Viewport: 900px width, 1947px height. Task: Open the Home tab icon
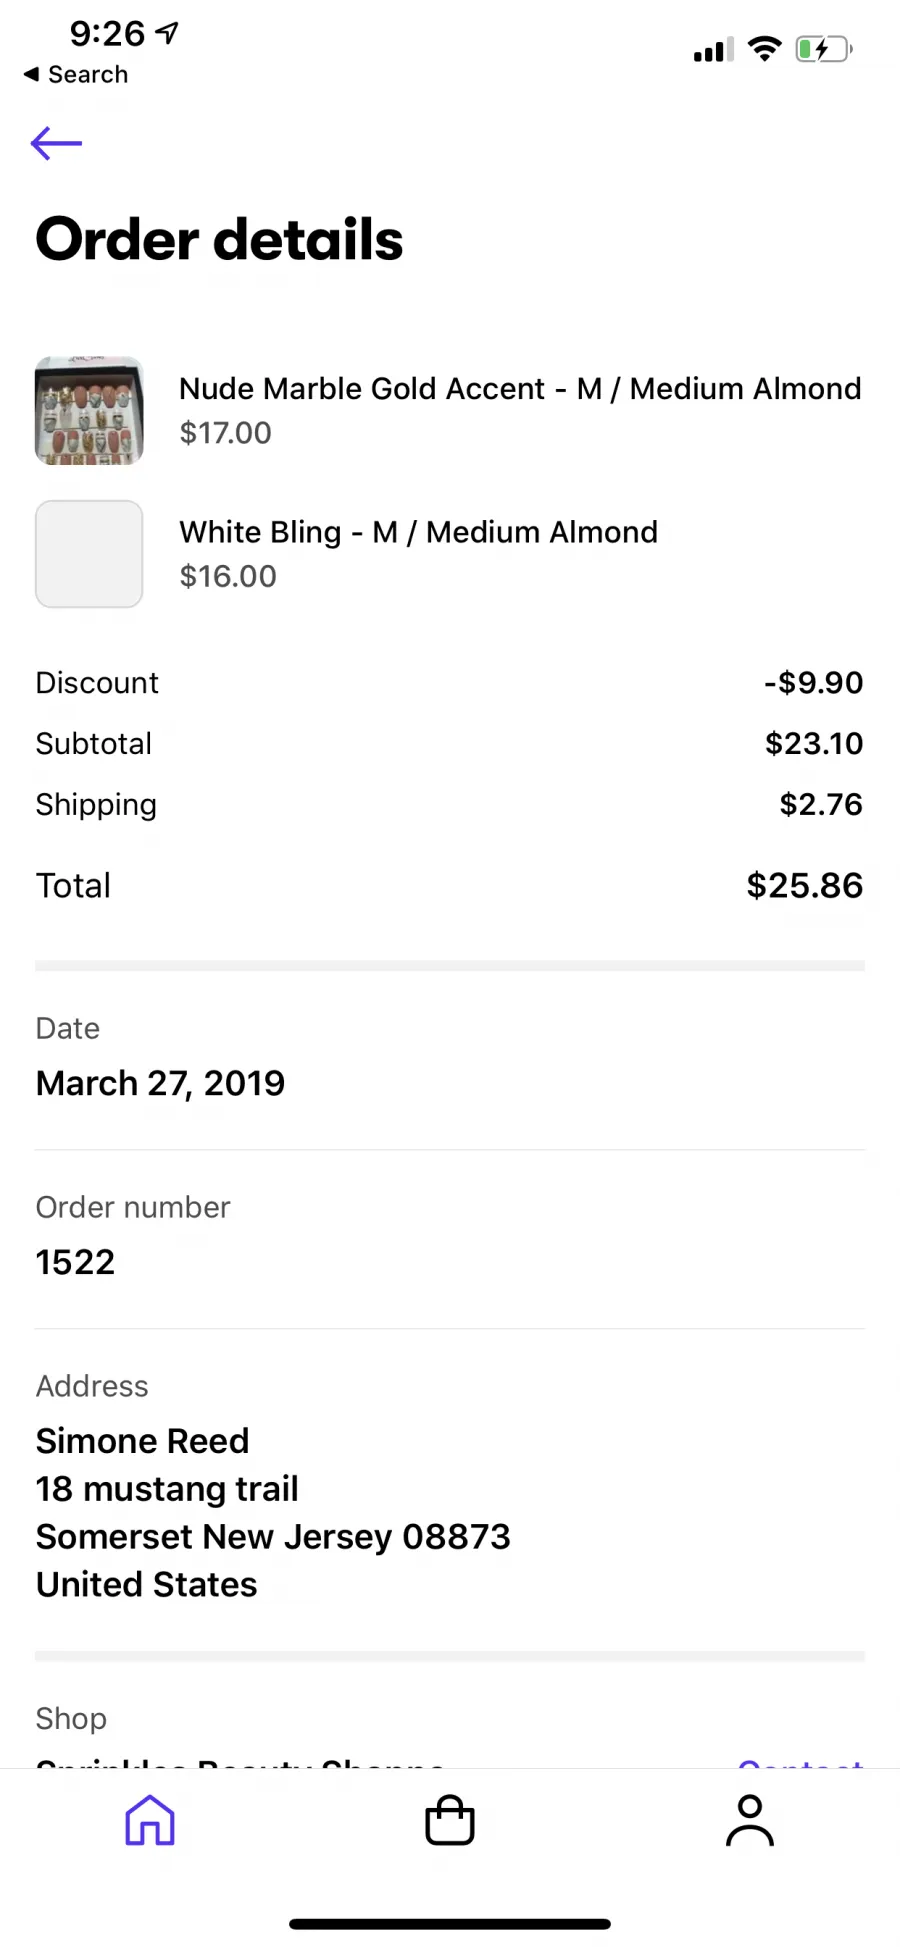pyautogui.click(x=150, y=1820)
